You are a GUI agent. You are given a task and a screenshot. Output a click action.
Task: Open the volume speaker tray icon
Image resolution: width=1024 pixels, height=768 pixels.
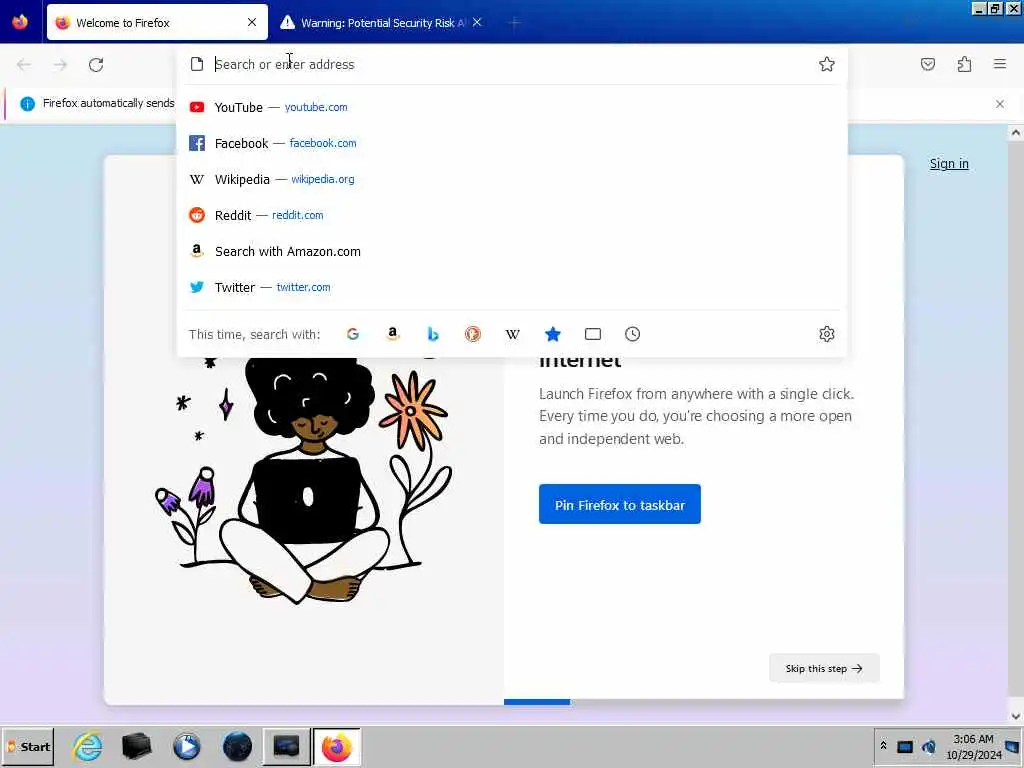click(929, 746)
